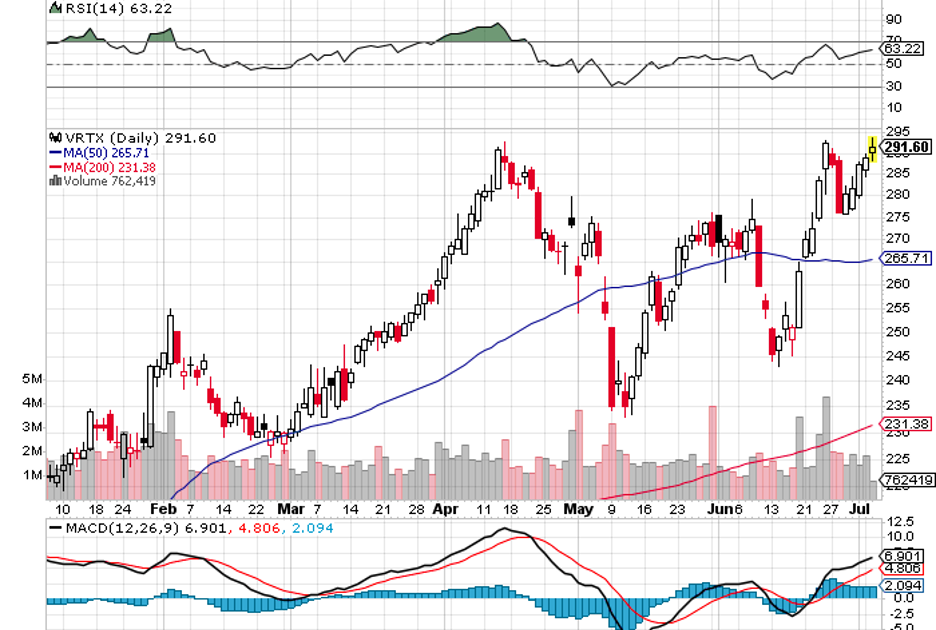Click the 231.38 MA(200) axis tag
The width and height of the screenshot is (936, 630).
point(904,425)
